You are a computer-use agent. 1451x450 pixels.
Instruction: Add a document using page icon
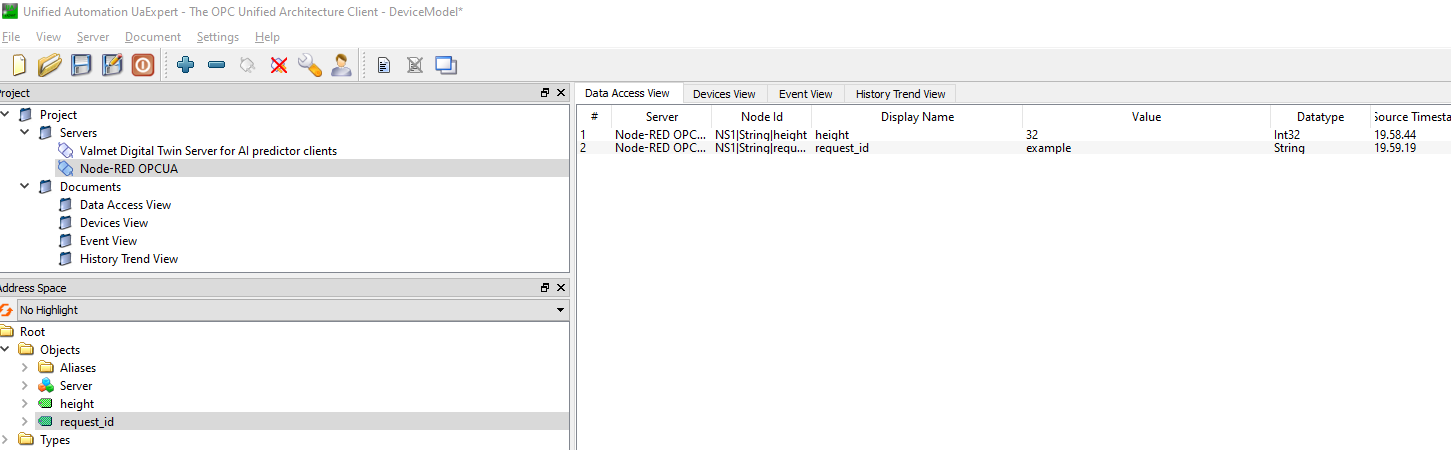point(384,65)
